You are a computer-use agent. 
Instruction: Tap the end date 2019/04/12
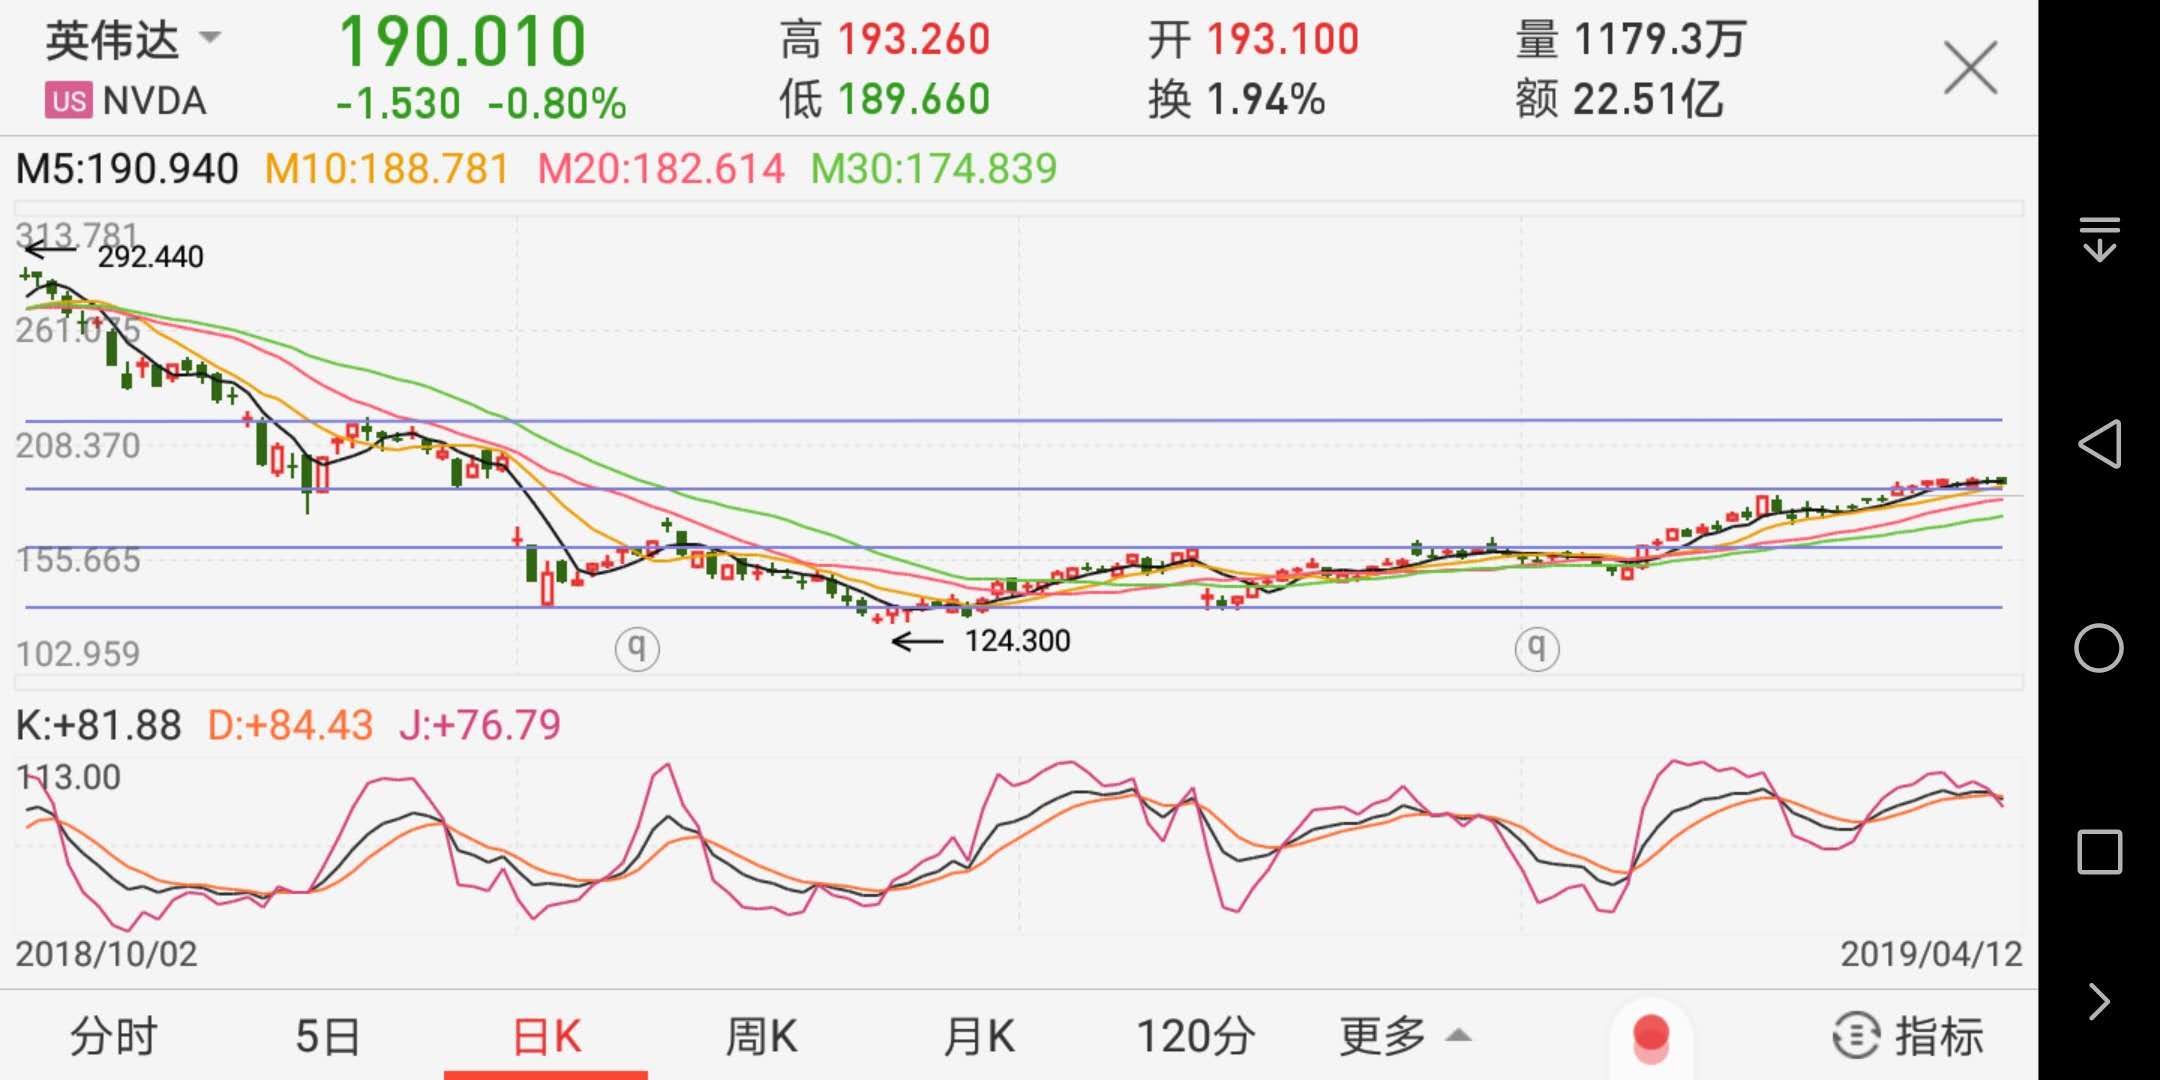(1932, 953)
